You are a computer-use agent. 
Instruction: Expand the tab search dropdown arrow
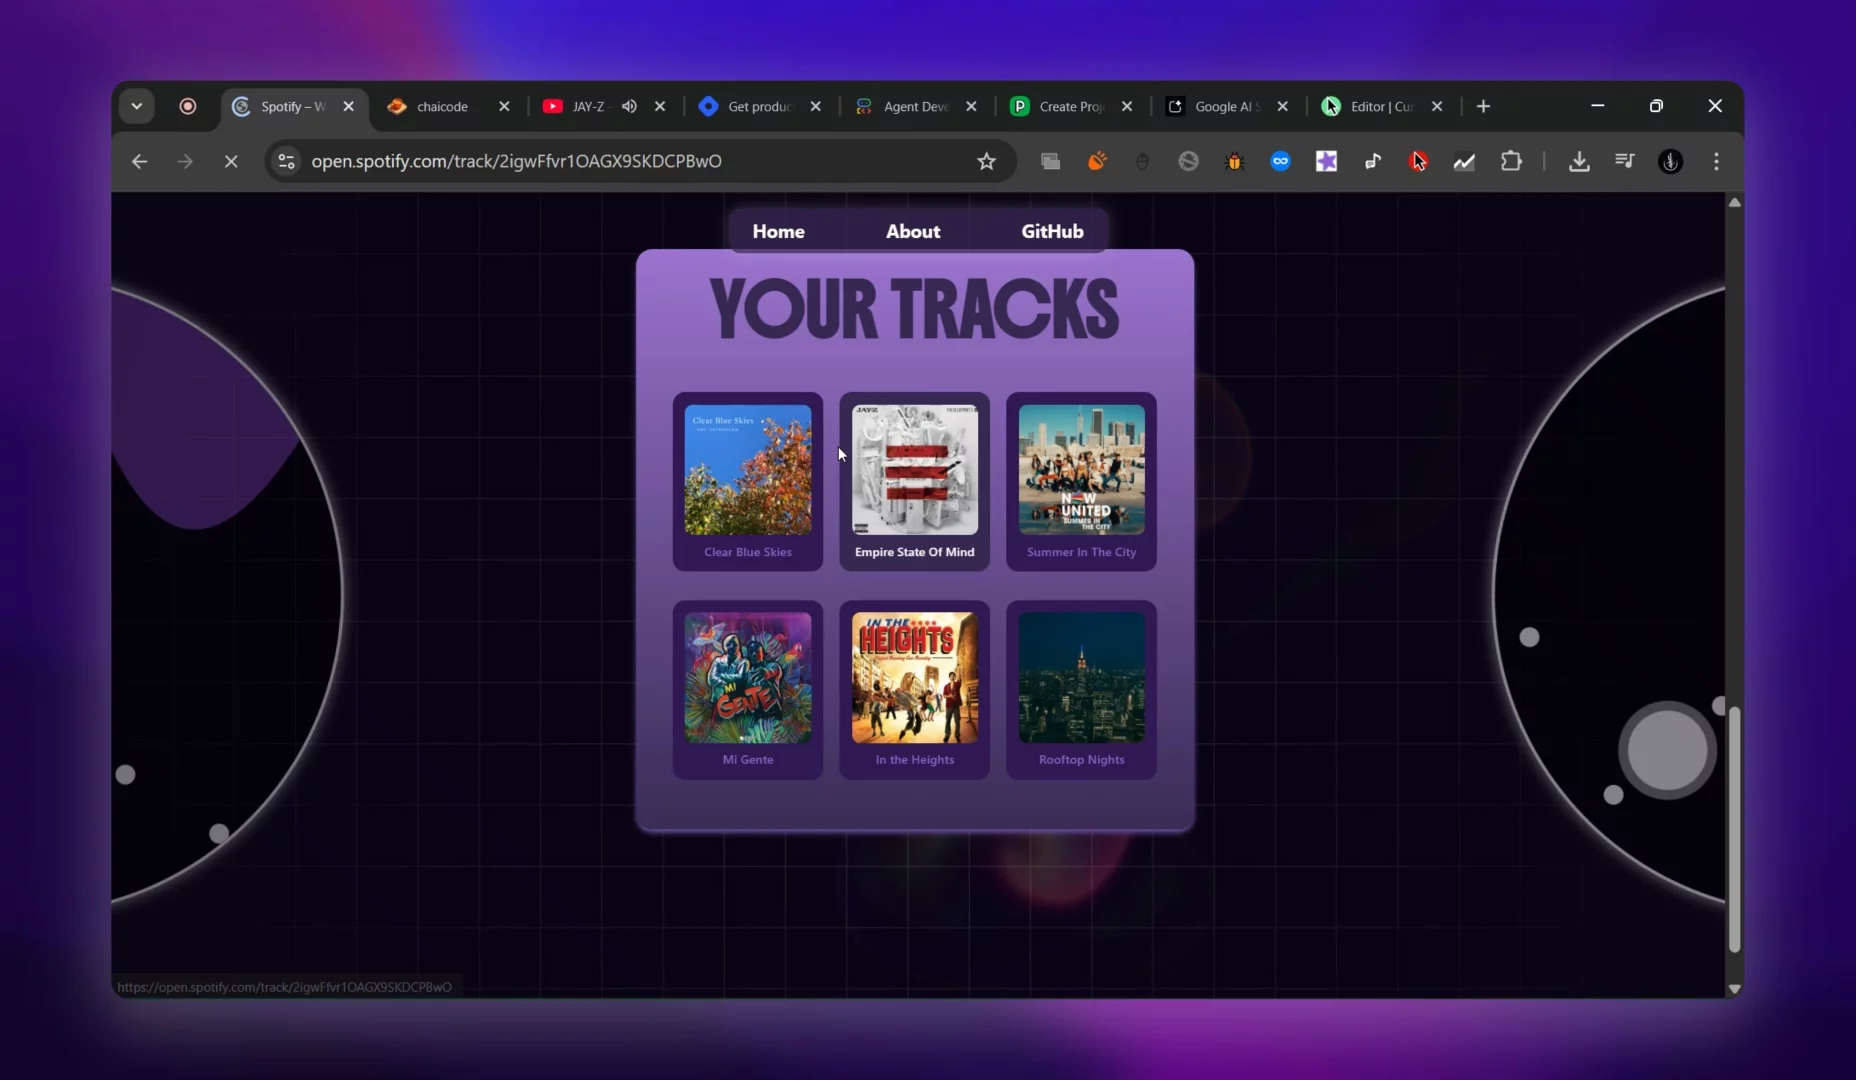pyautogui.click(x=137, y=106)
